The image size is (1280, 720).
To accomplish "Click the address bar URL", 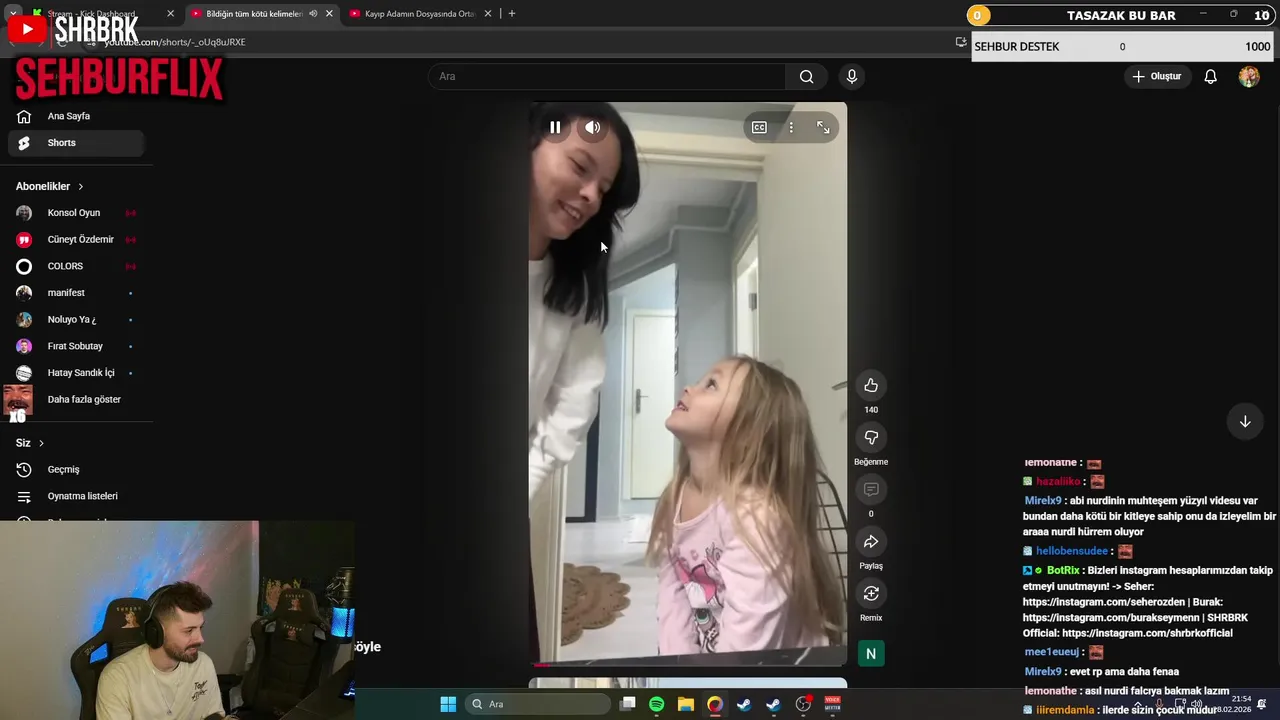I will tap(175, 42).
